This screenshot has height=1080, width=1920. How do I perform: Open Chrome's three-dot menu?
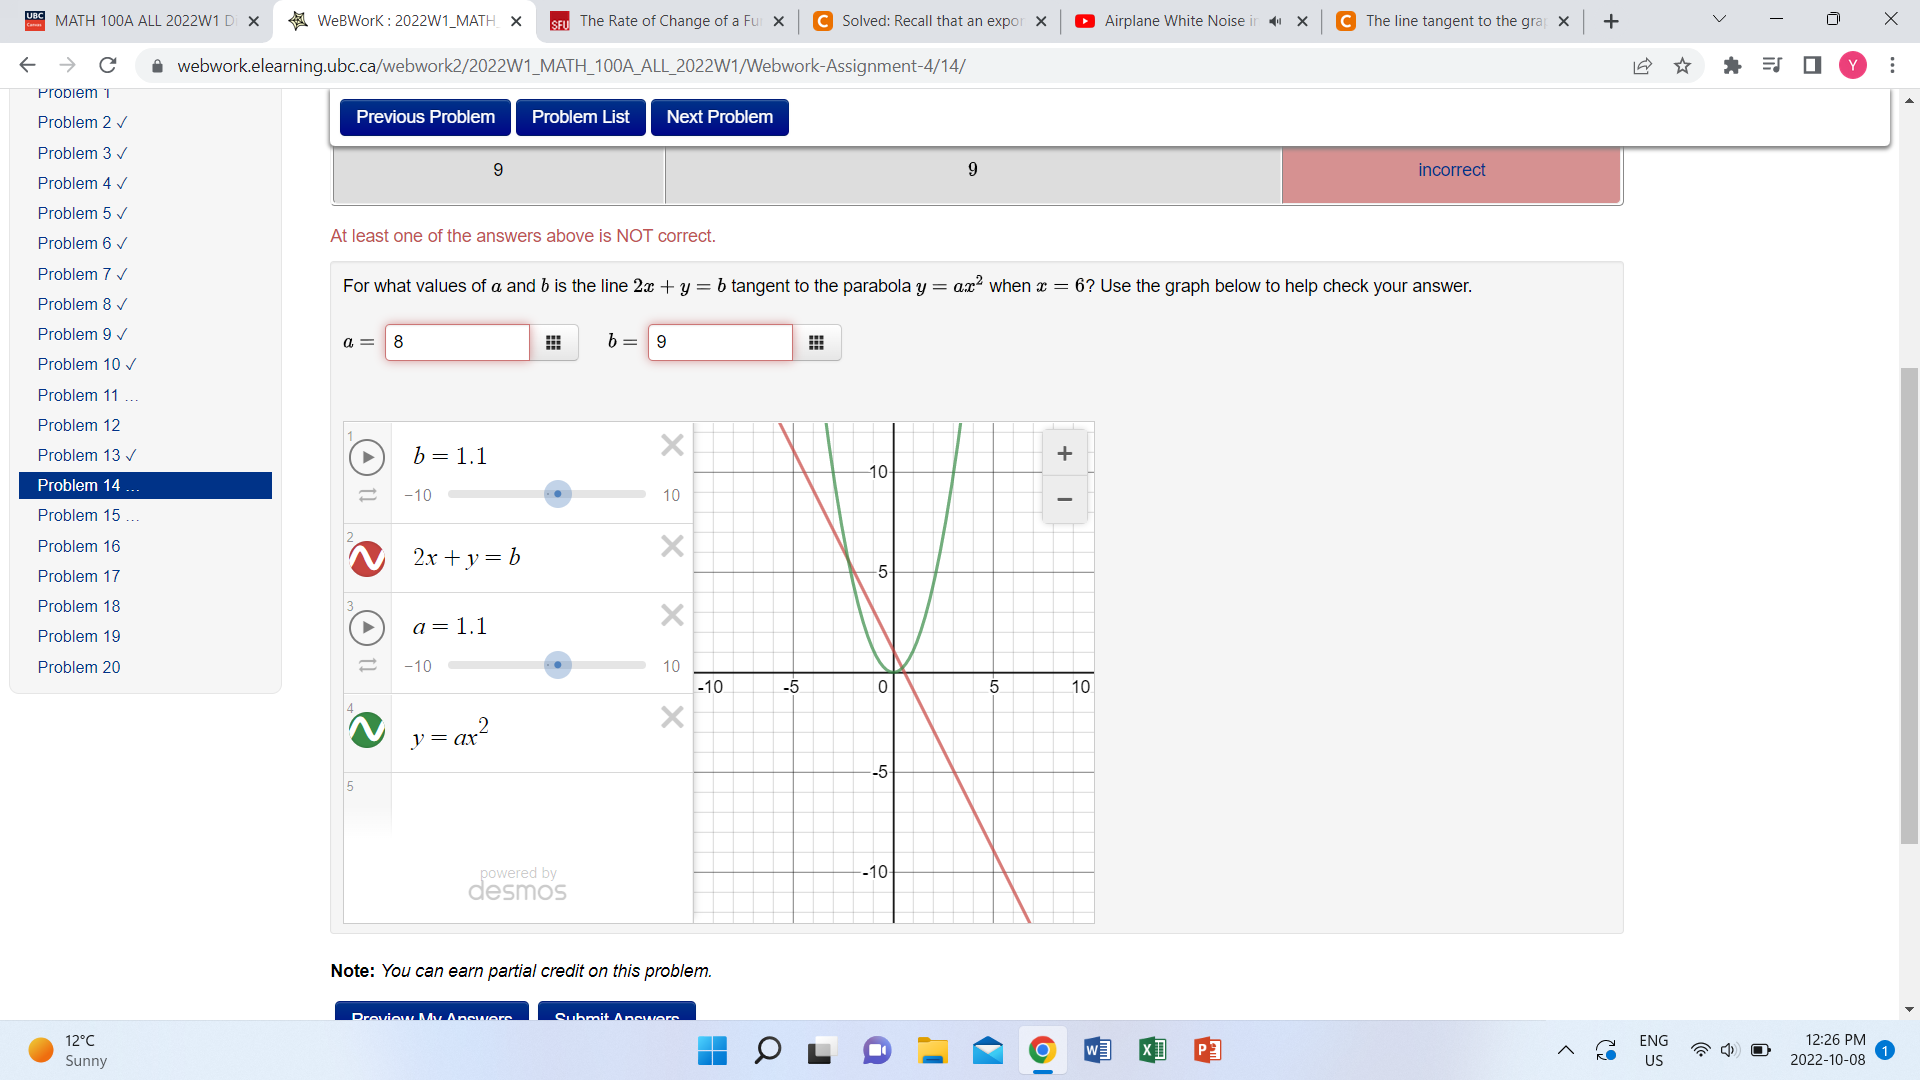click(1892, 66)
